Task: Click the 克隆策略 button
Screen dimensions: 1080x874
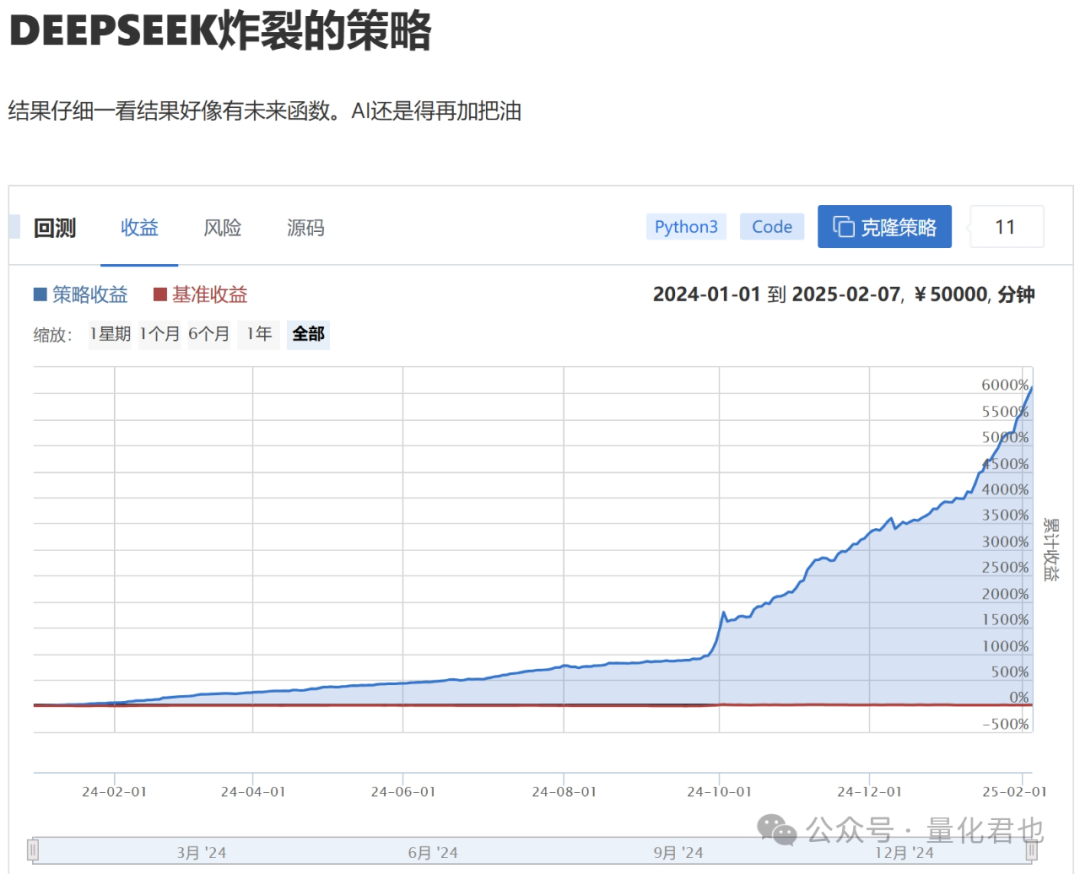Action: (x=884, y=227)
